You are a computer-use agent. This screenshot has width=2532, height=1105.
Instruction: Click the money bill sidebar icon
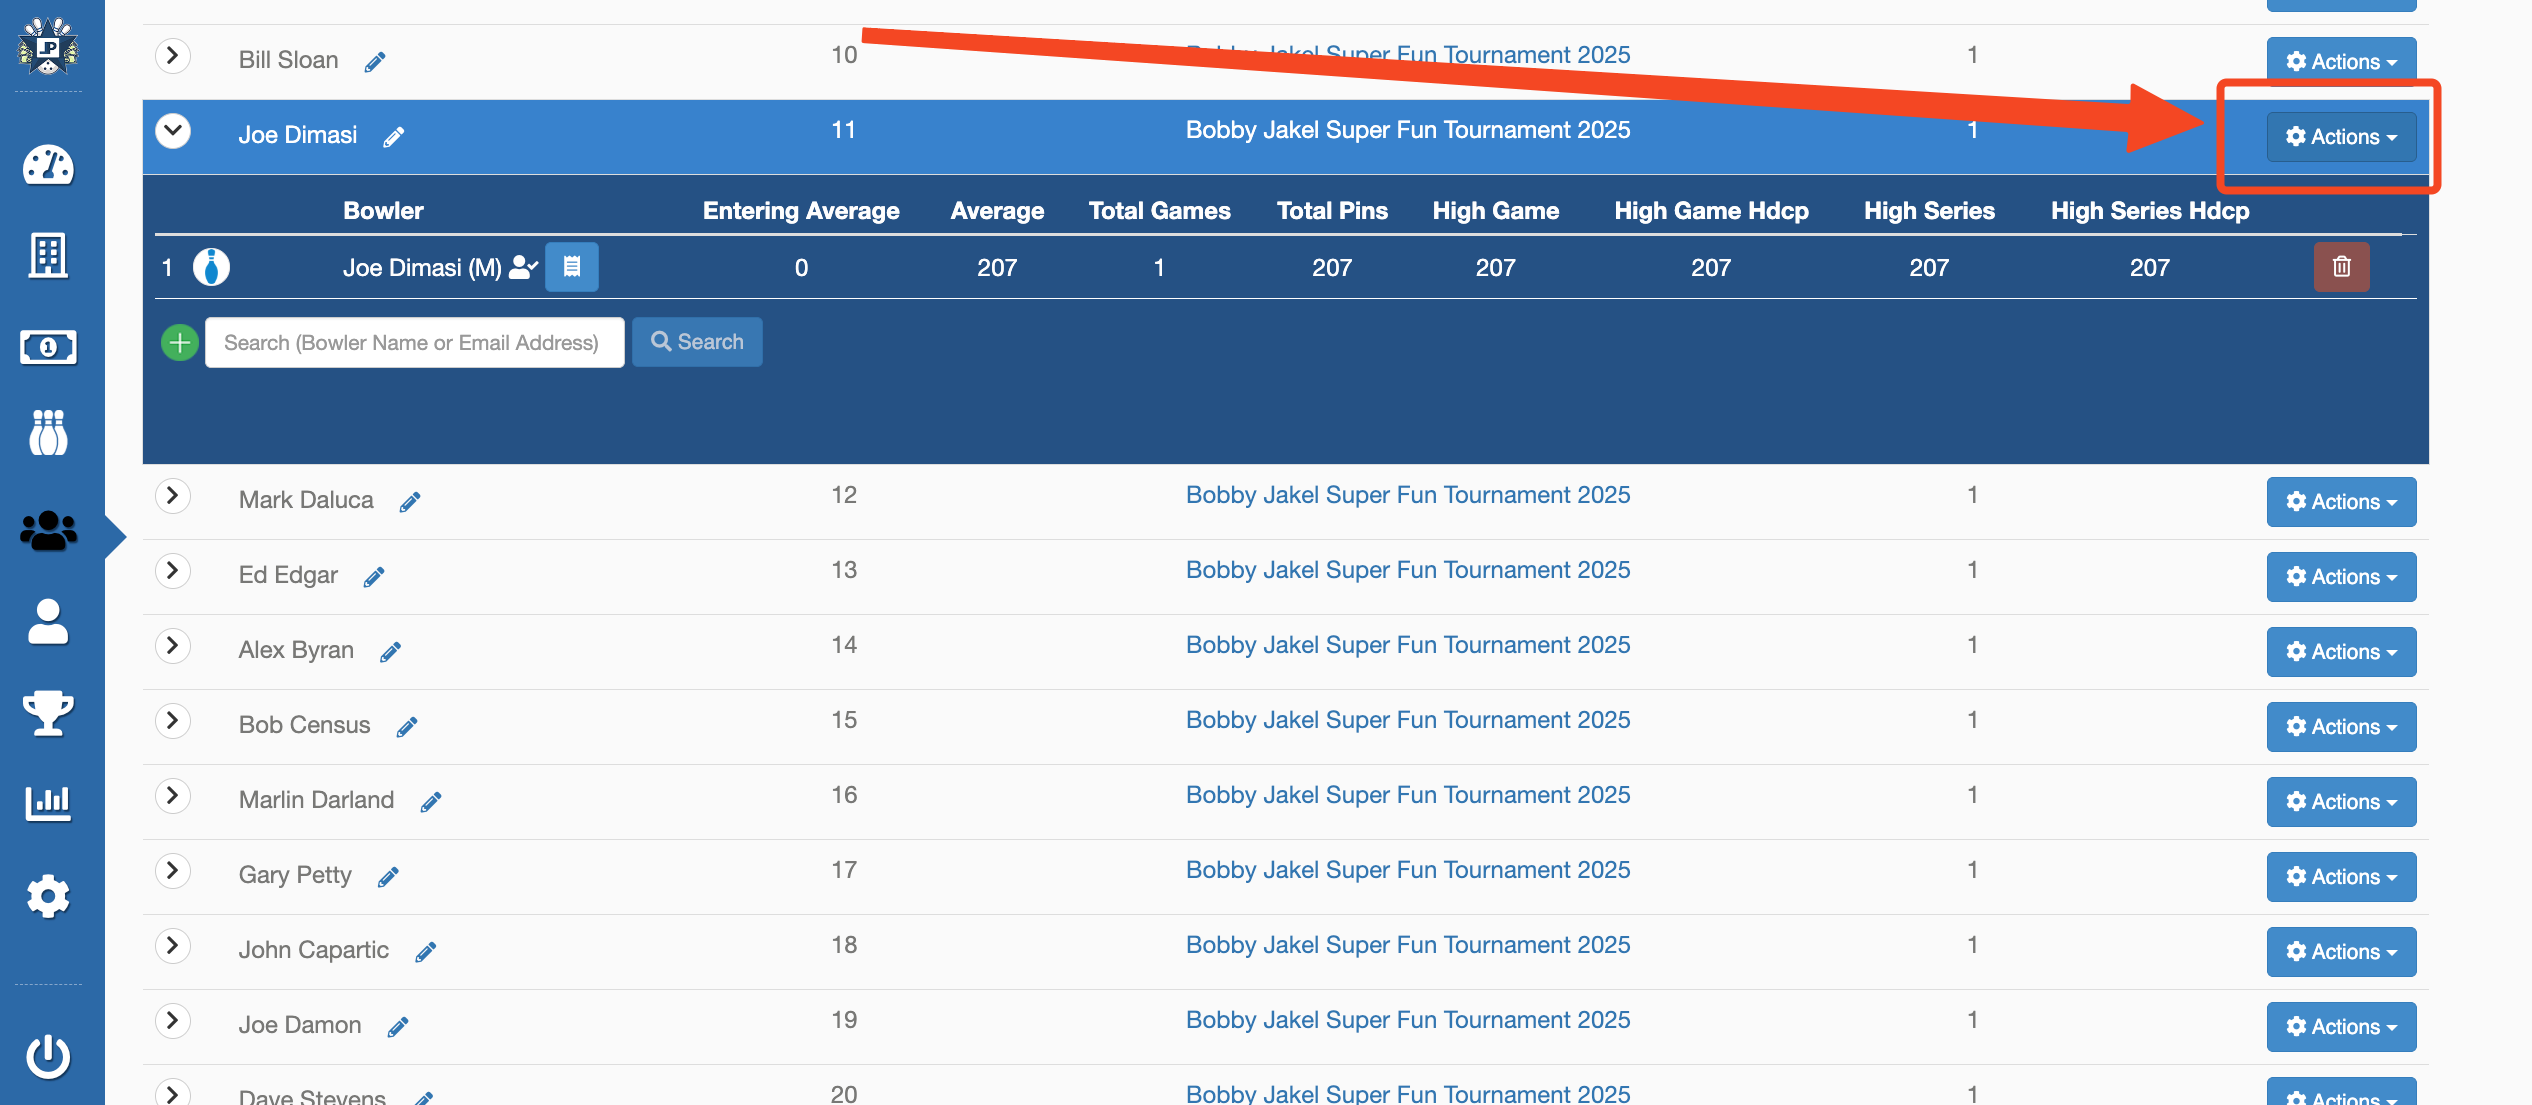[48, 347]
